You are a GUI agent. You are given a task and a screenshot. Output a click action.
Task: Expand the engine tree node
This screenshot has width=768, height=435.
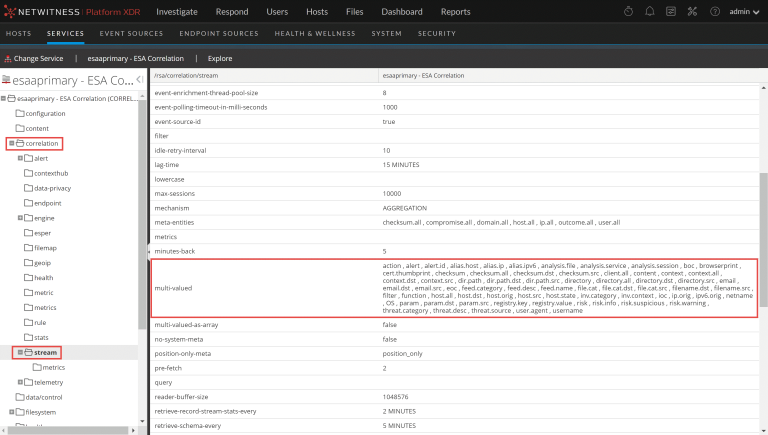(20, 218)
